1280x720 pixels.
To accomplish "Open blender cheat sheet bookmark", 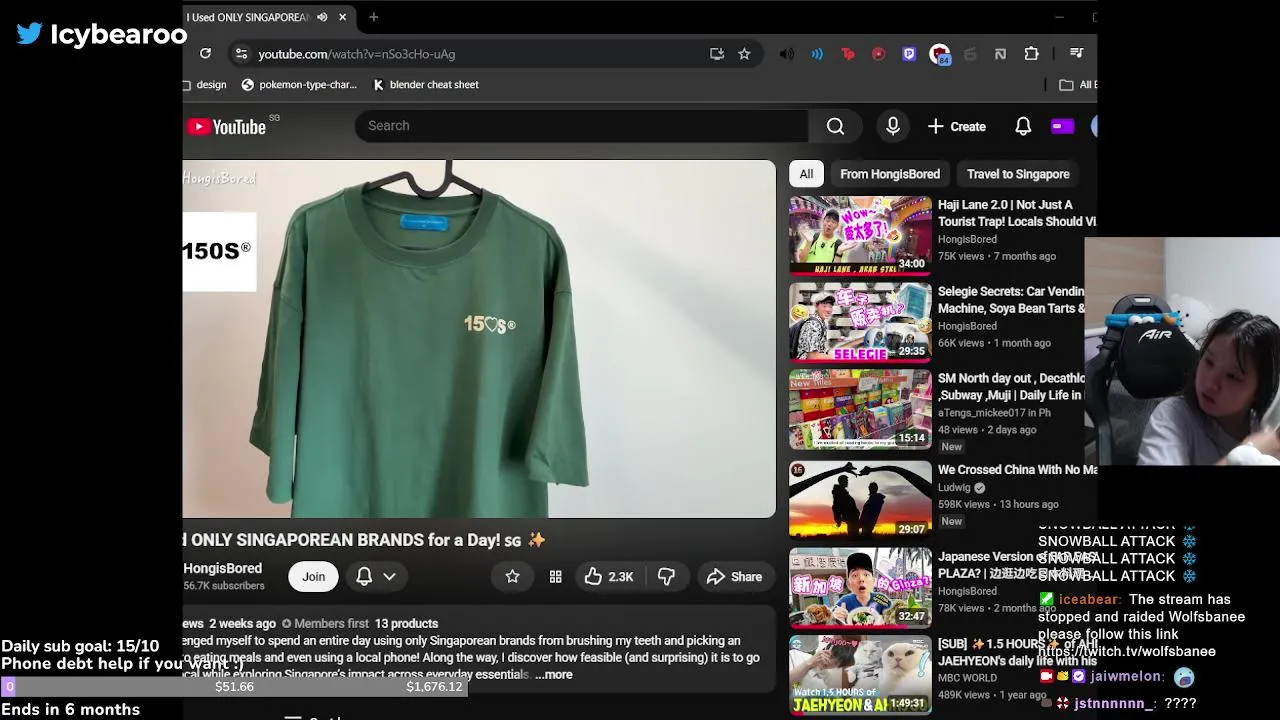I will tap(426, 85).
